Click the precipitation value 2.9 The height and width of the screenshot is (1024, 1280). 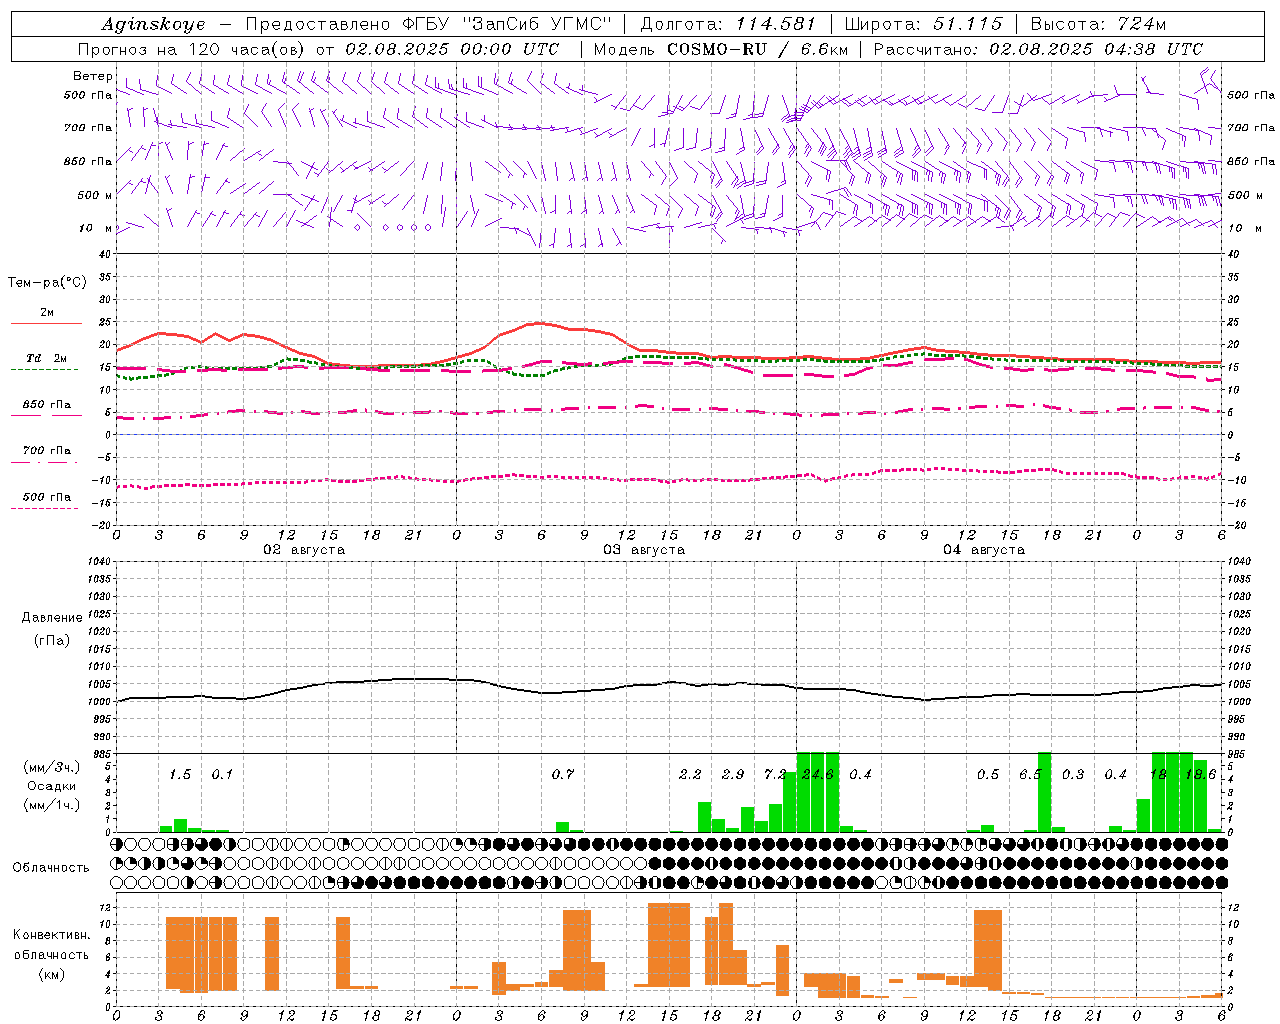(733, 775)
